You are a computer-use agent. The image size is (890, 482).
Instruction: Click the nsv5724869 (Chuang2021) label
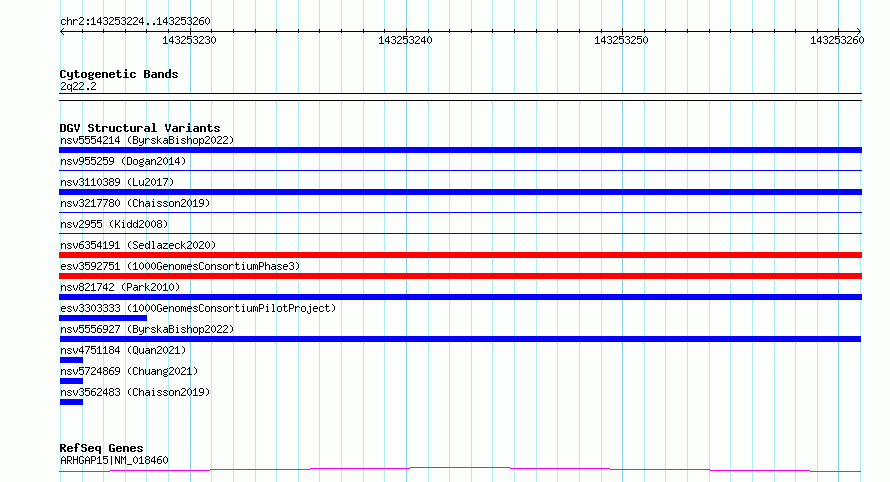129,371
